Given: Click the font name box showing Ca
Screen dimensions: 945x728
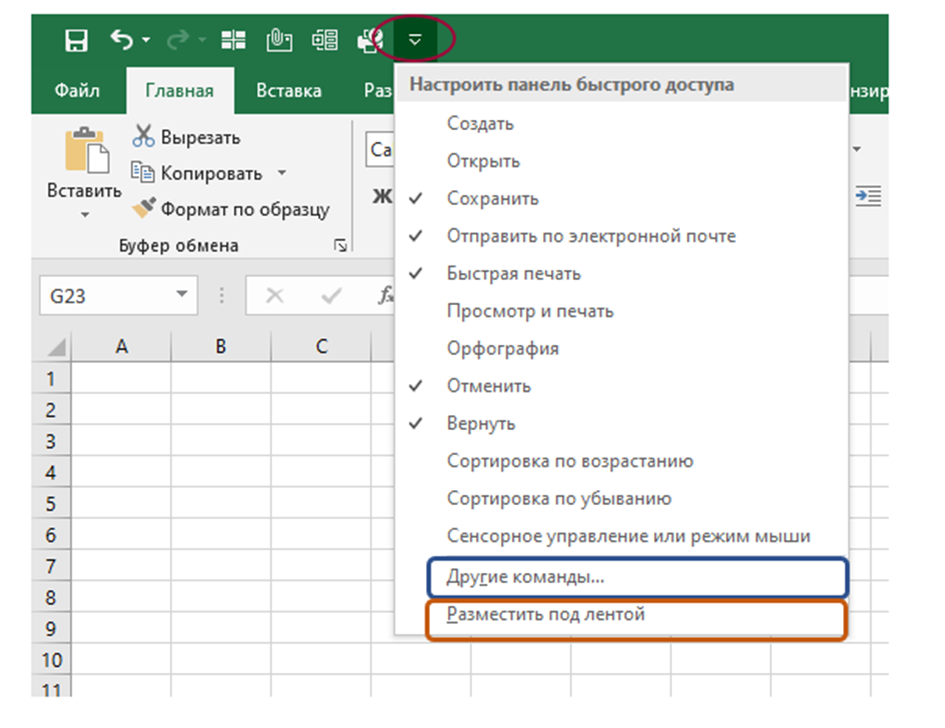Looking at the screenshot, I should click(x=380, y=149).
